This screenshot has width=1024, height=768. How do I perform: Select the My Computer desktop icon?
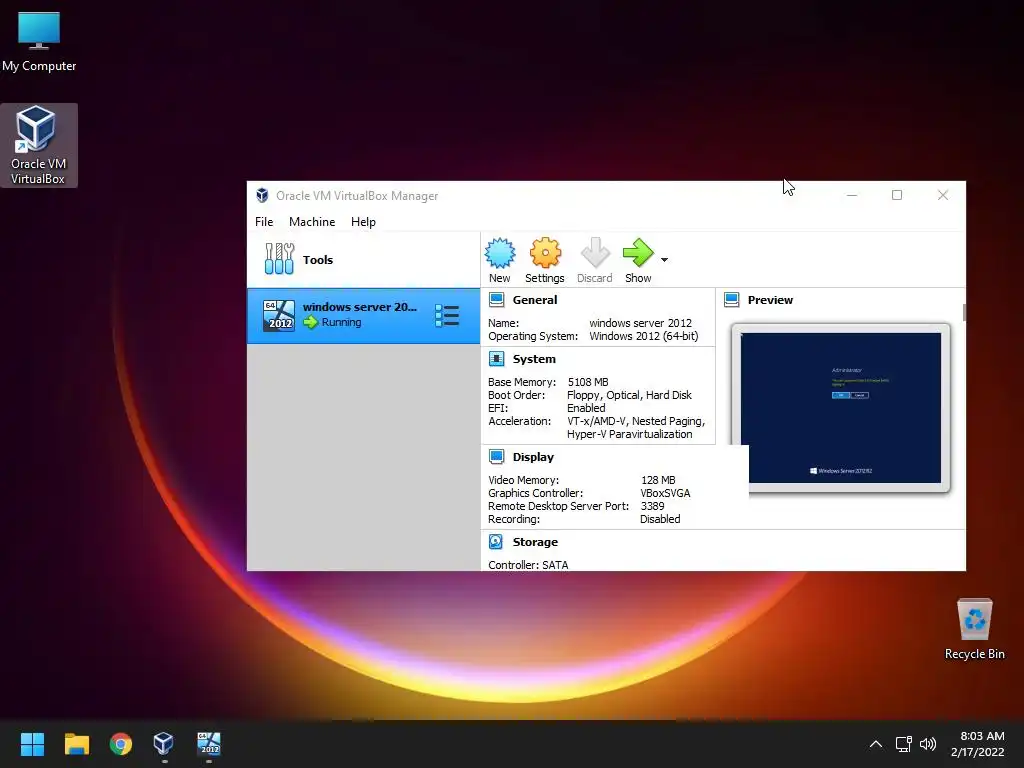(39, 42)
